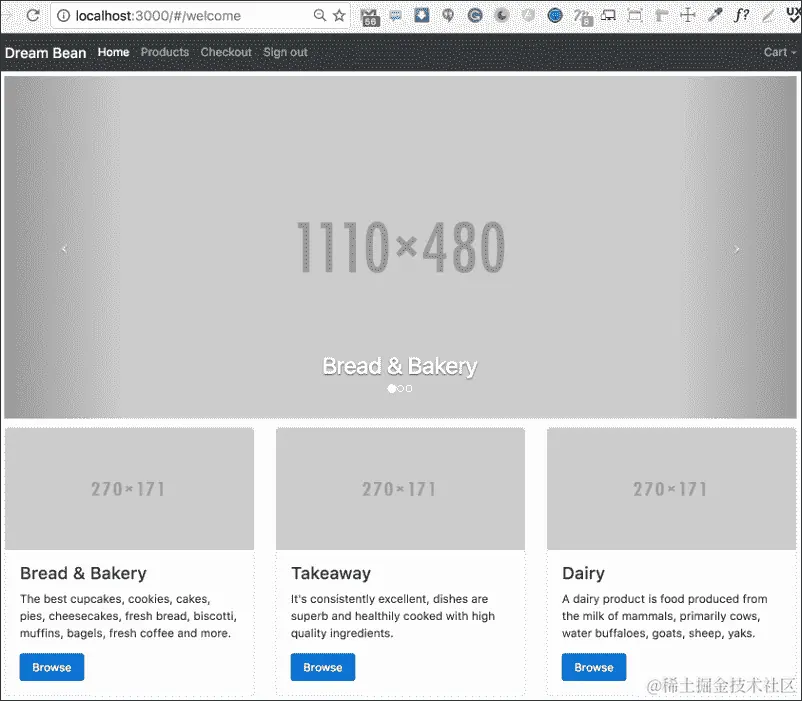This screenshot has height=701, width=802.
Task: Click the Dairy card title
Action: point(583,573)
